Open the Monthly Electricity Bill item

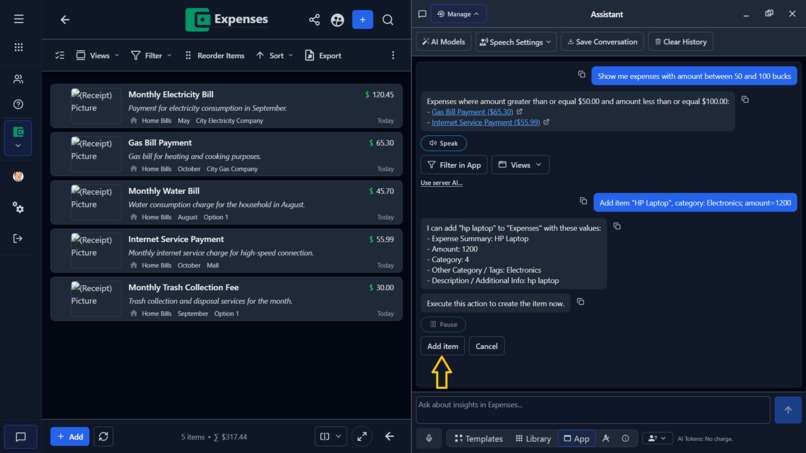(x=226, y=106)
